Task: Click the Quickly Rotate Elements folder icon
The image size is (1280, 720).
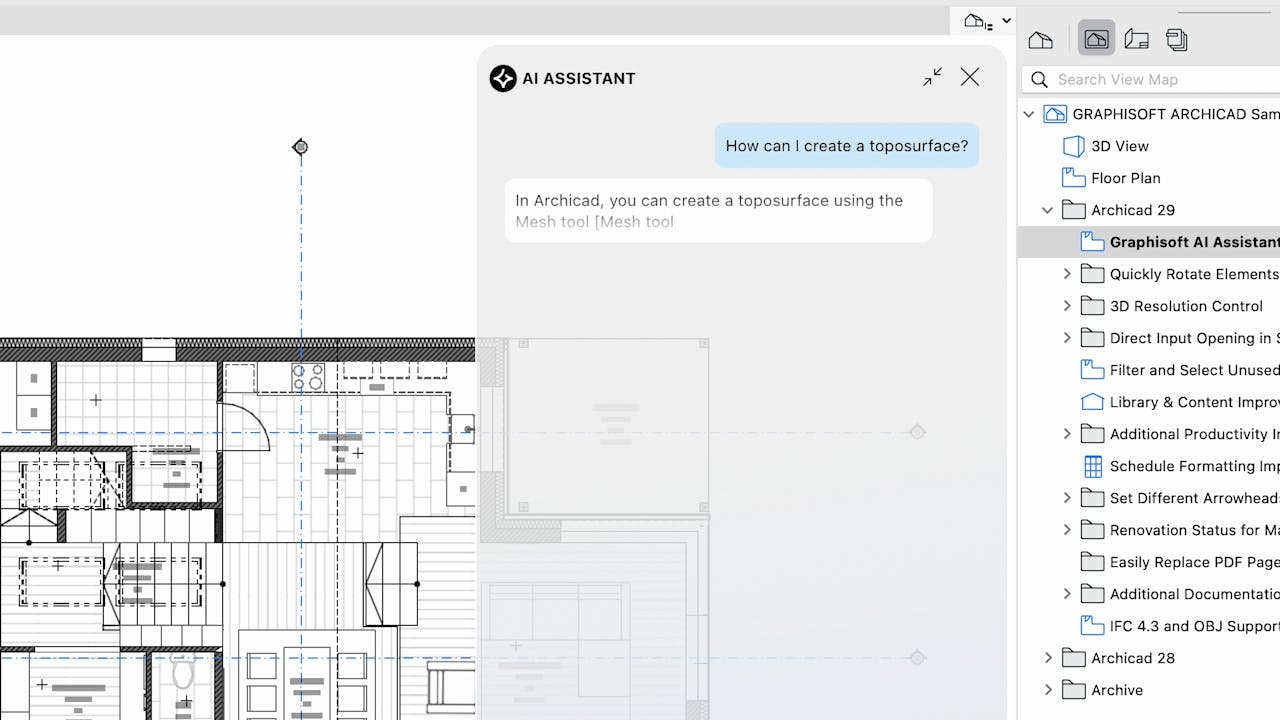Action: (x=1093, y=274)
